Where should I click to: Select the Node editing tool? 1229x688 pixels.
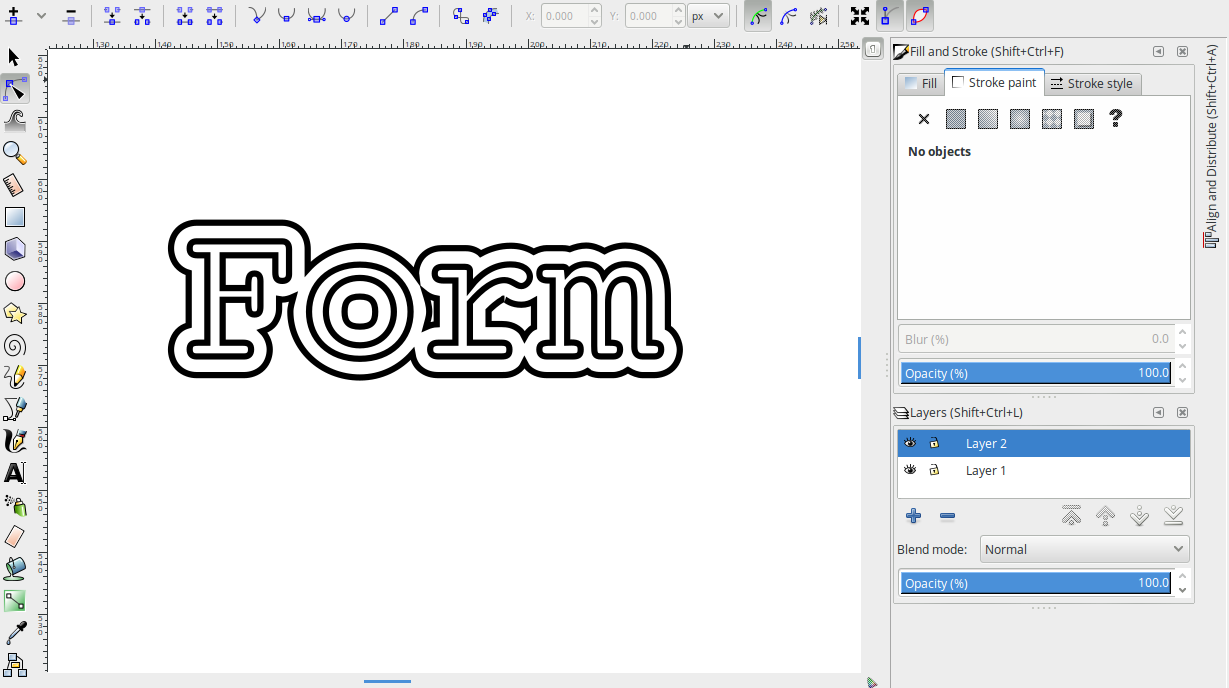[15, 89]
